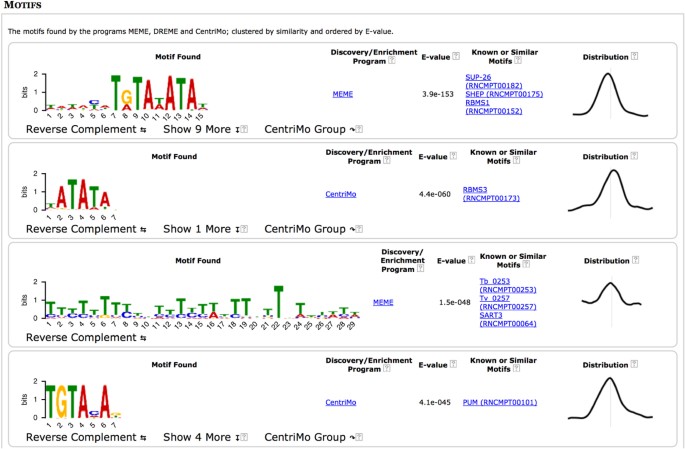Click help icon beside last CentriMo Group
The height and width of the screenshot is (449, 685).
pos(359,437)
